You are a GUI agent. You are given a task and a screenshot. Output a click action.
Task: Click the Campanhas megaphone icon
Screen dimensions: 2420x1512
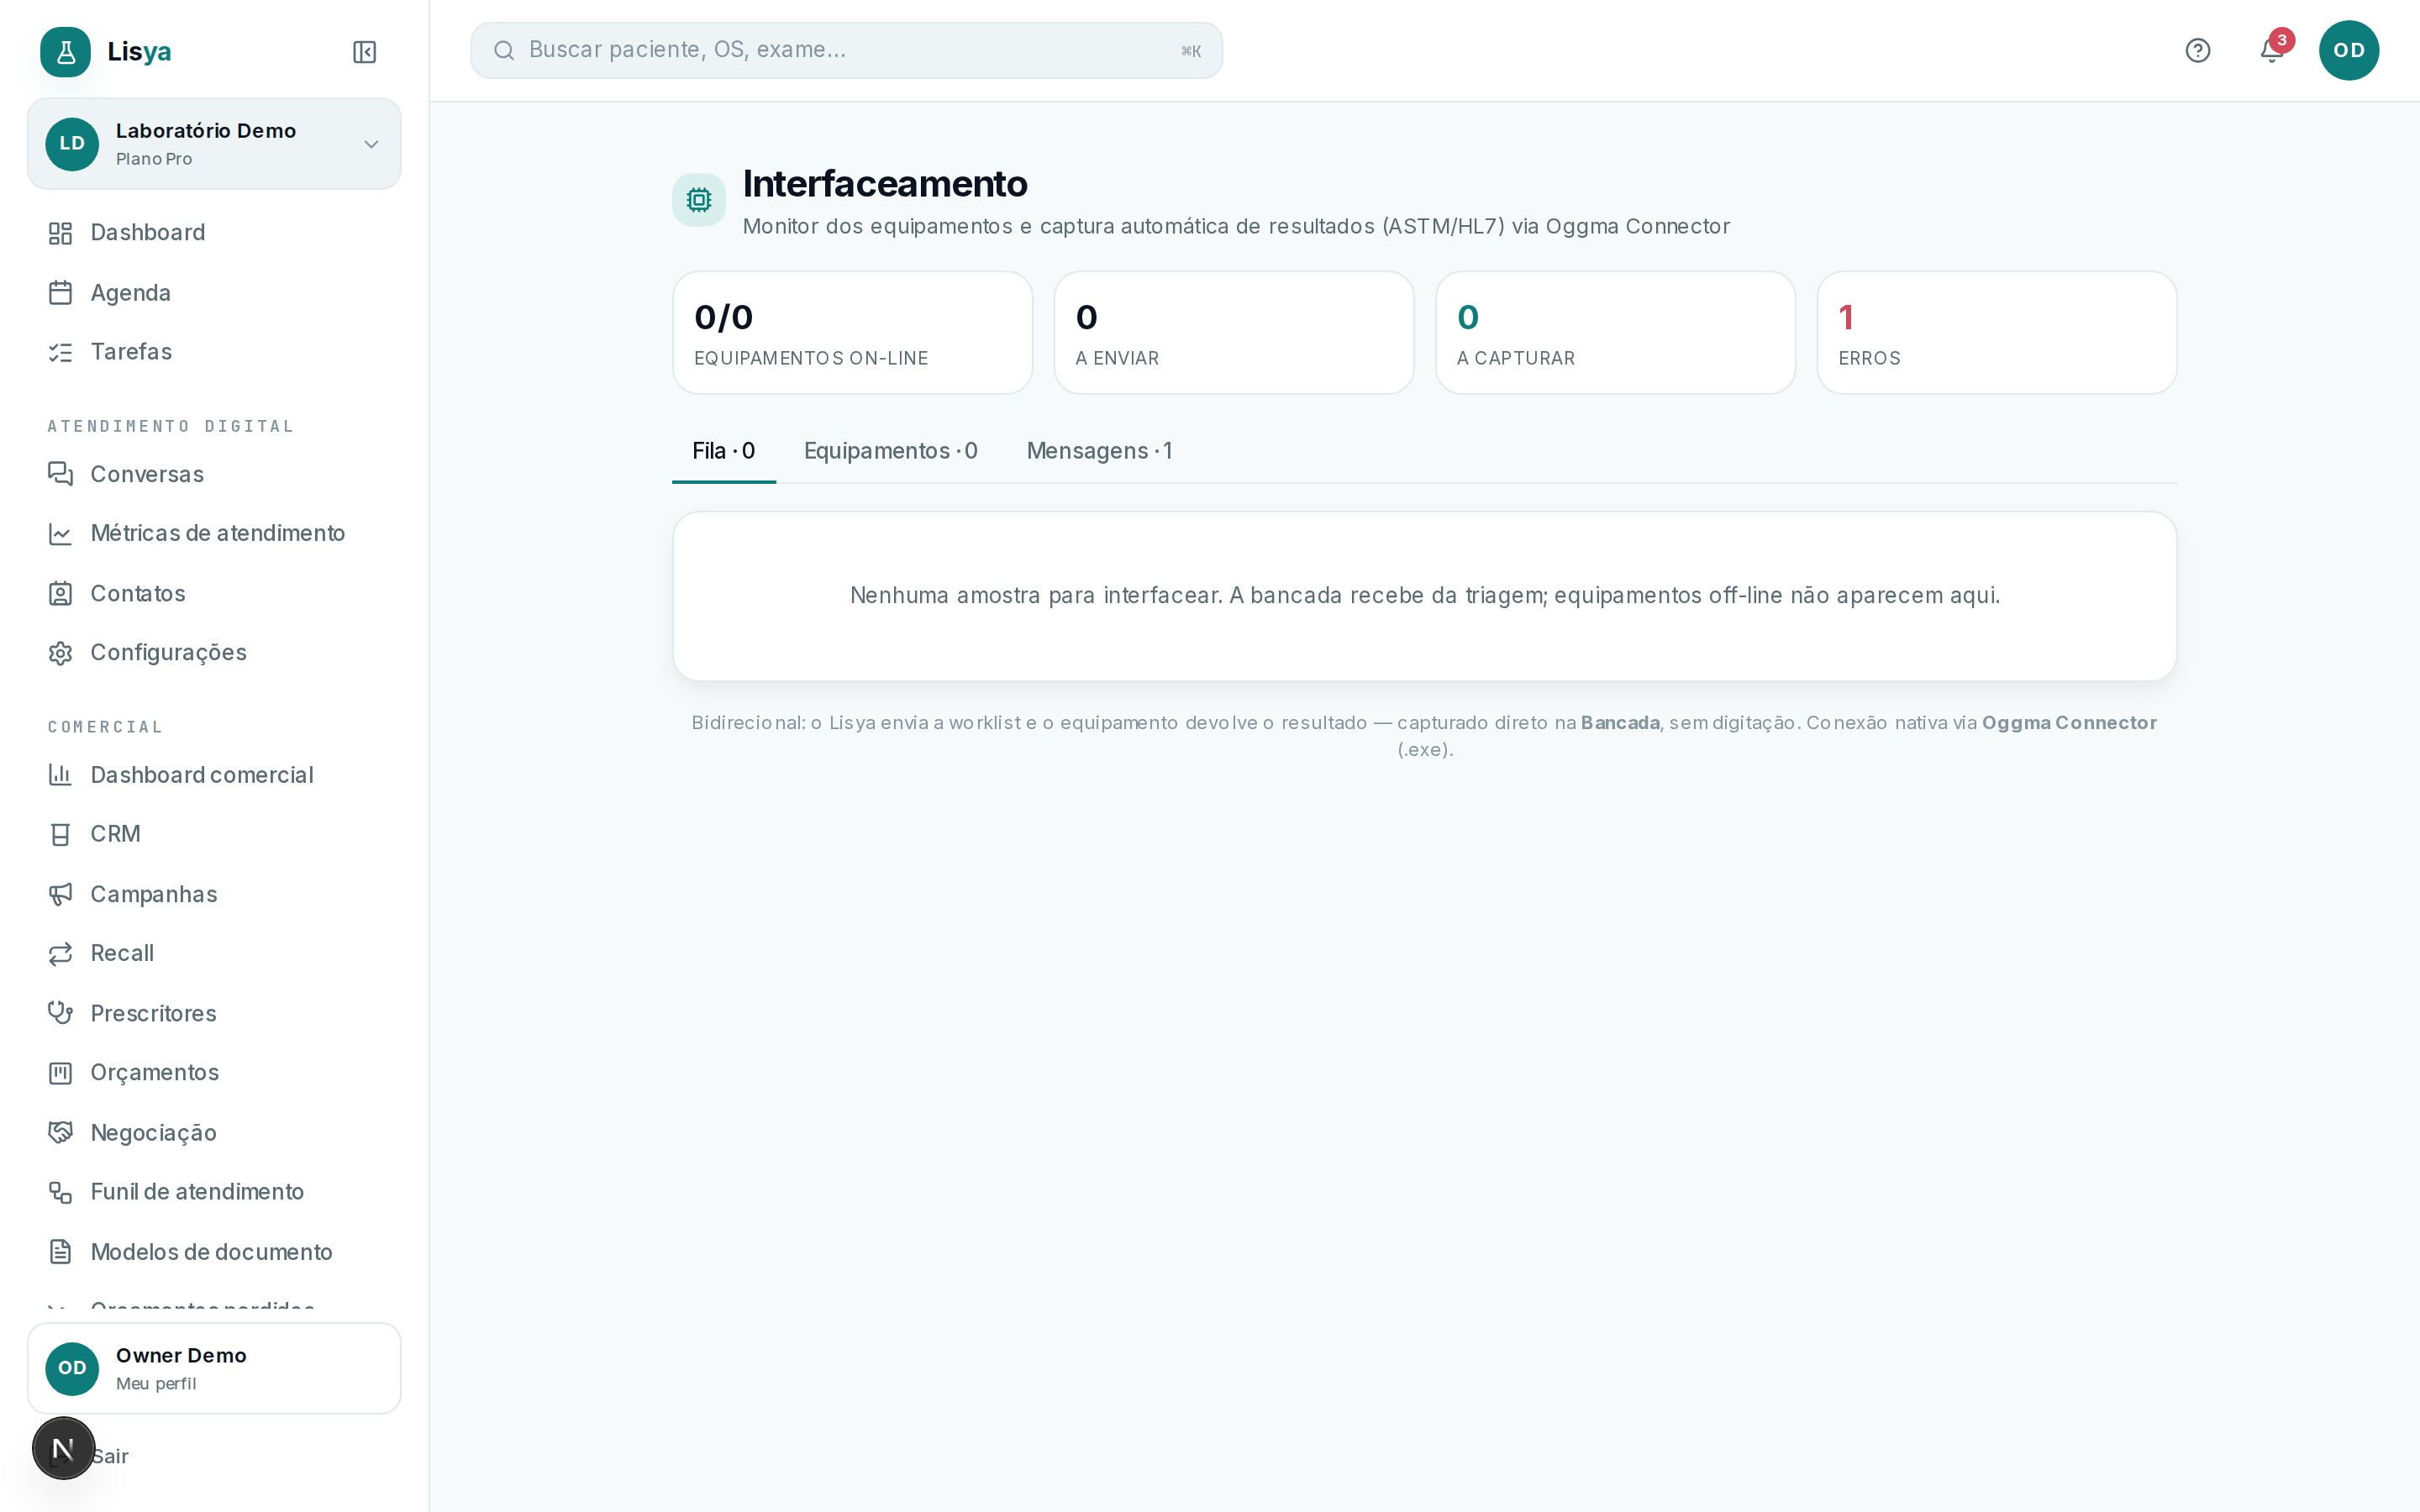[60, 894]
